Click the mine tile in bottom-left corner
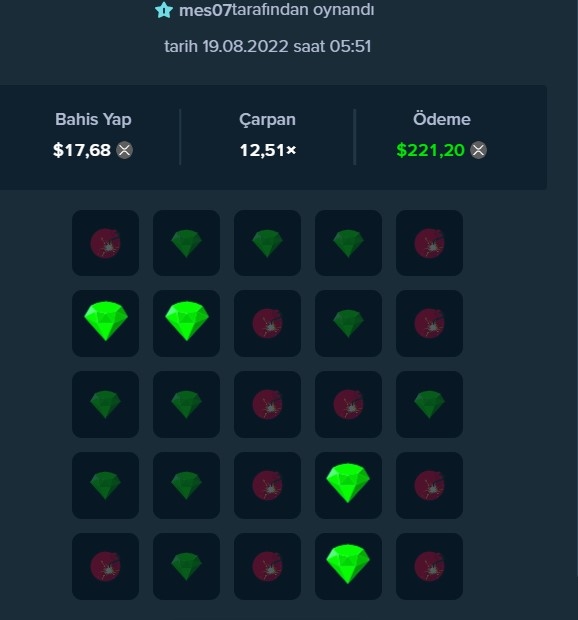578x620 pixels. click(x=106, y=566)
